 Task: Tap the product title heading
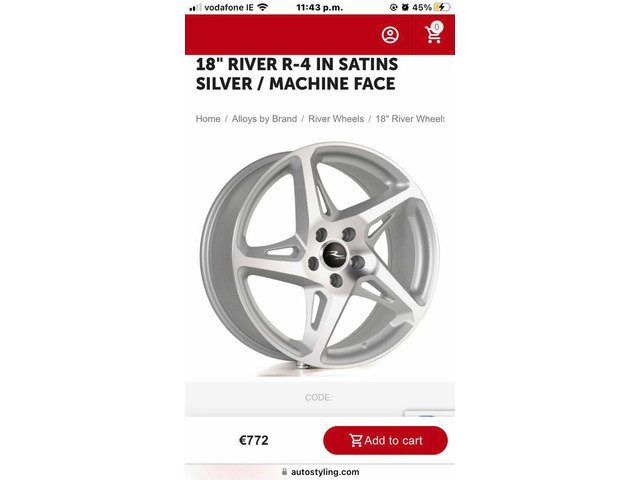coord(297,74)
